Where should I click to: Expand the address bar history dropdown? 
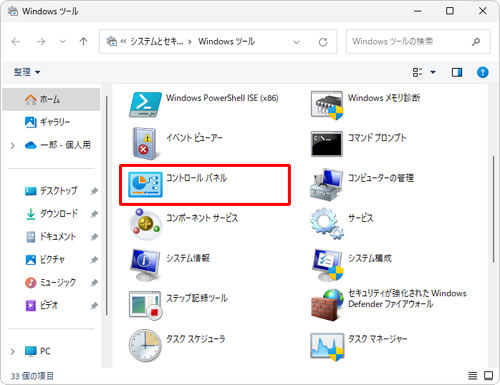[x=296, y=42]
